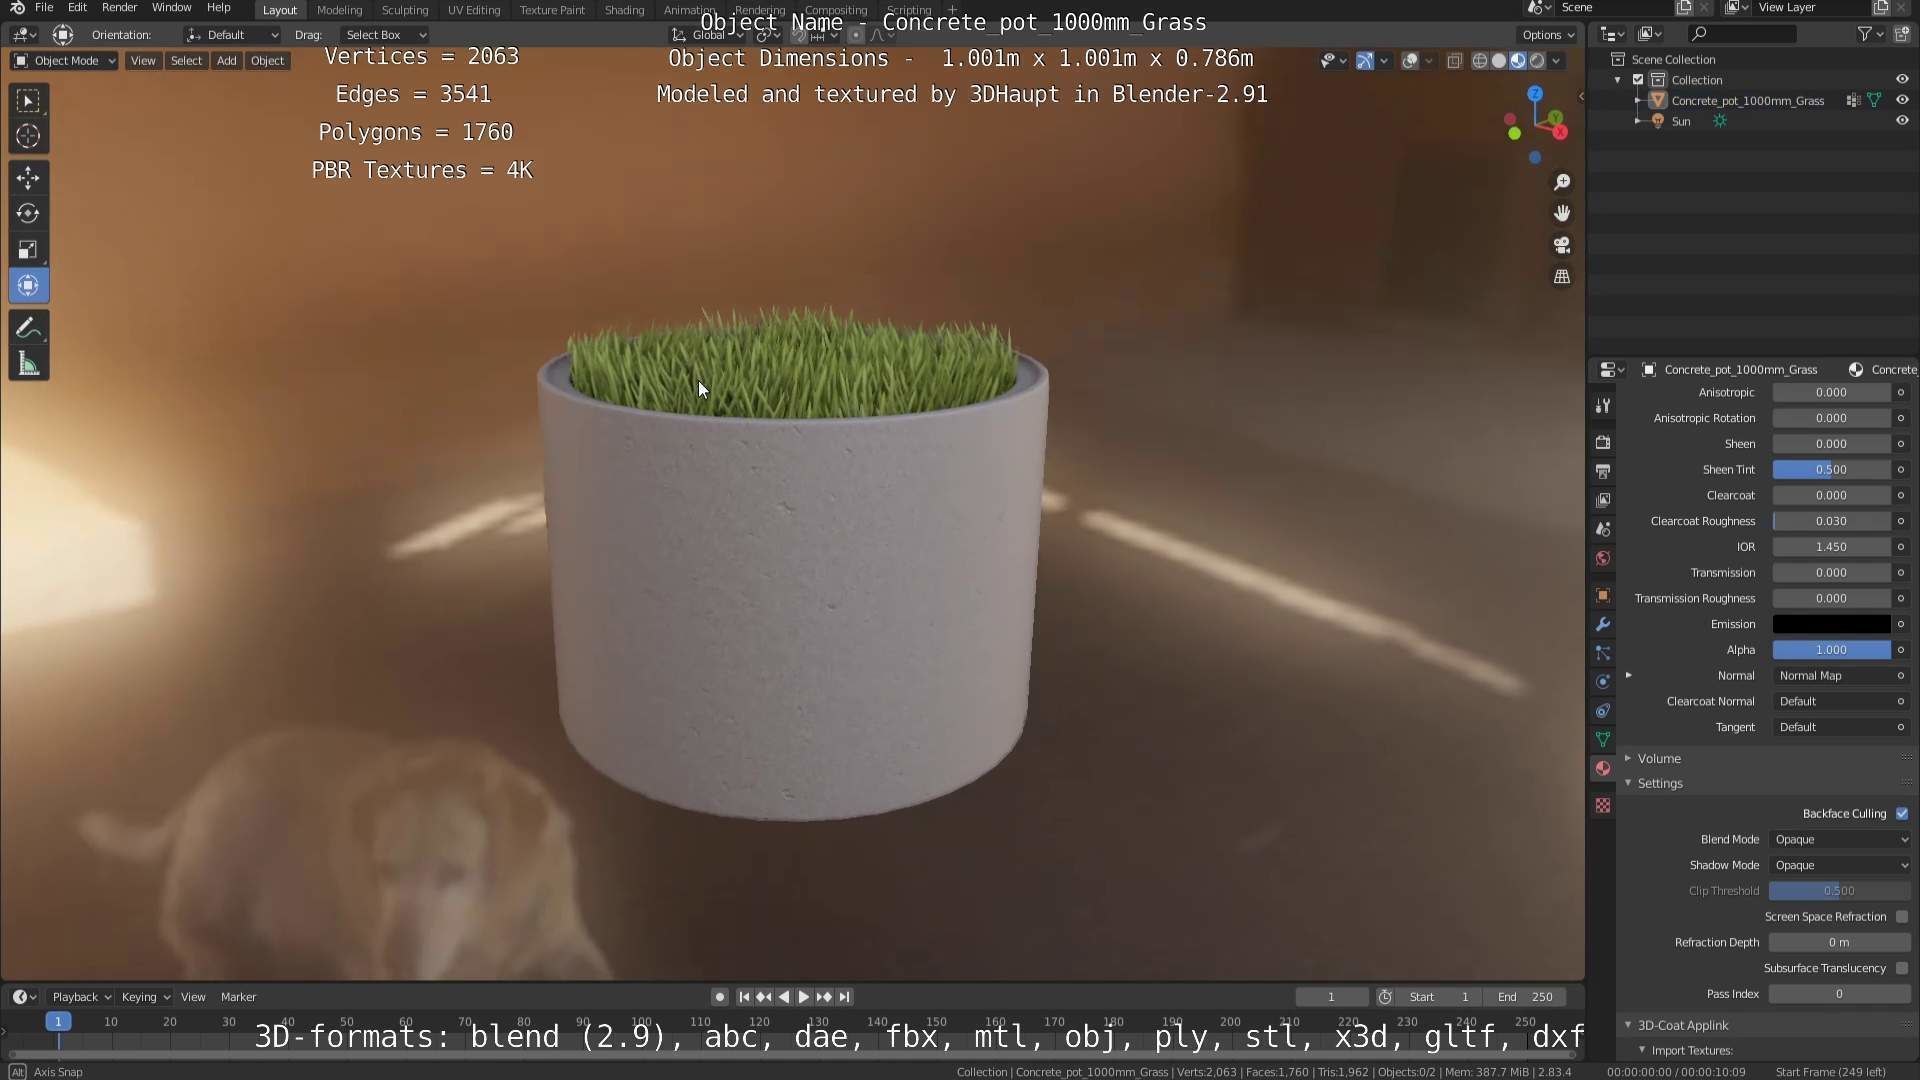Open the viewport Object menu

pyautogui.click(x=267, y=61)
